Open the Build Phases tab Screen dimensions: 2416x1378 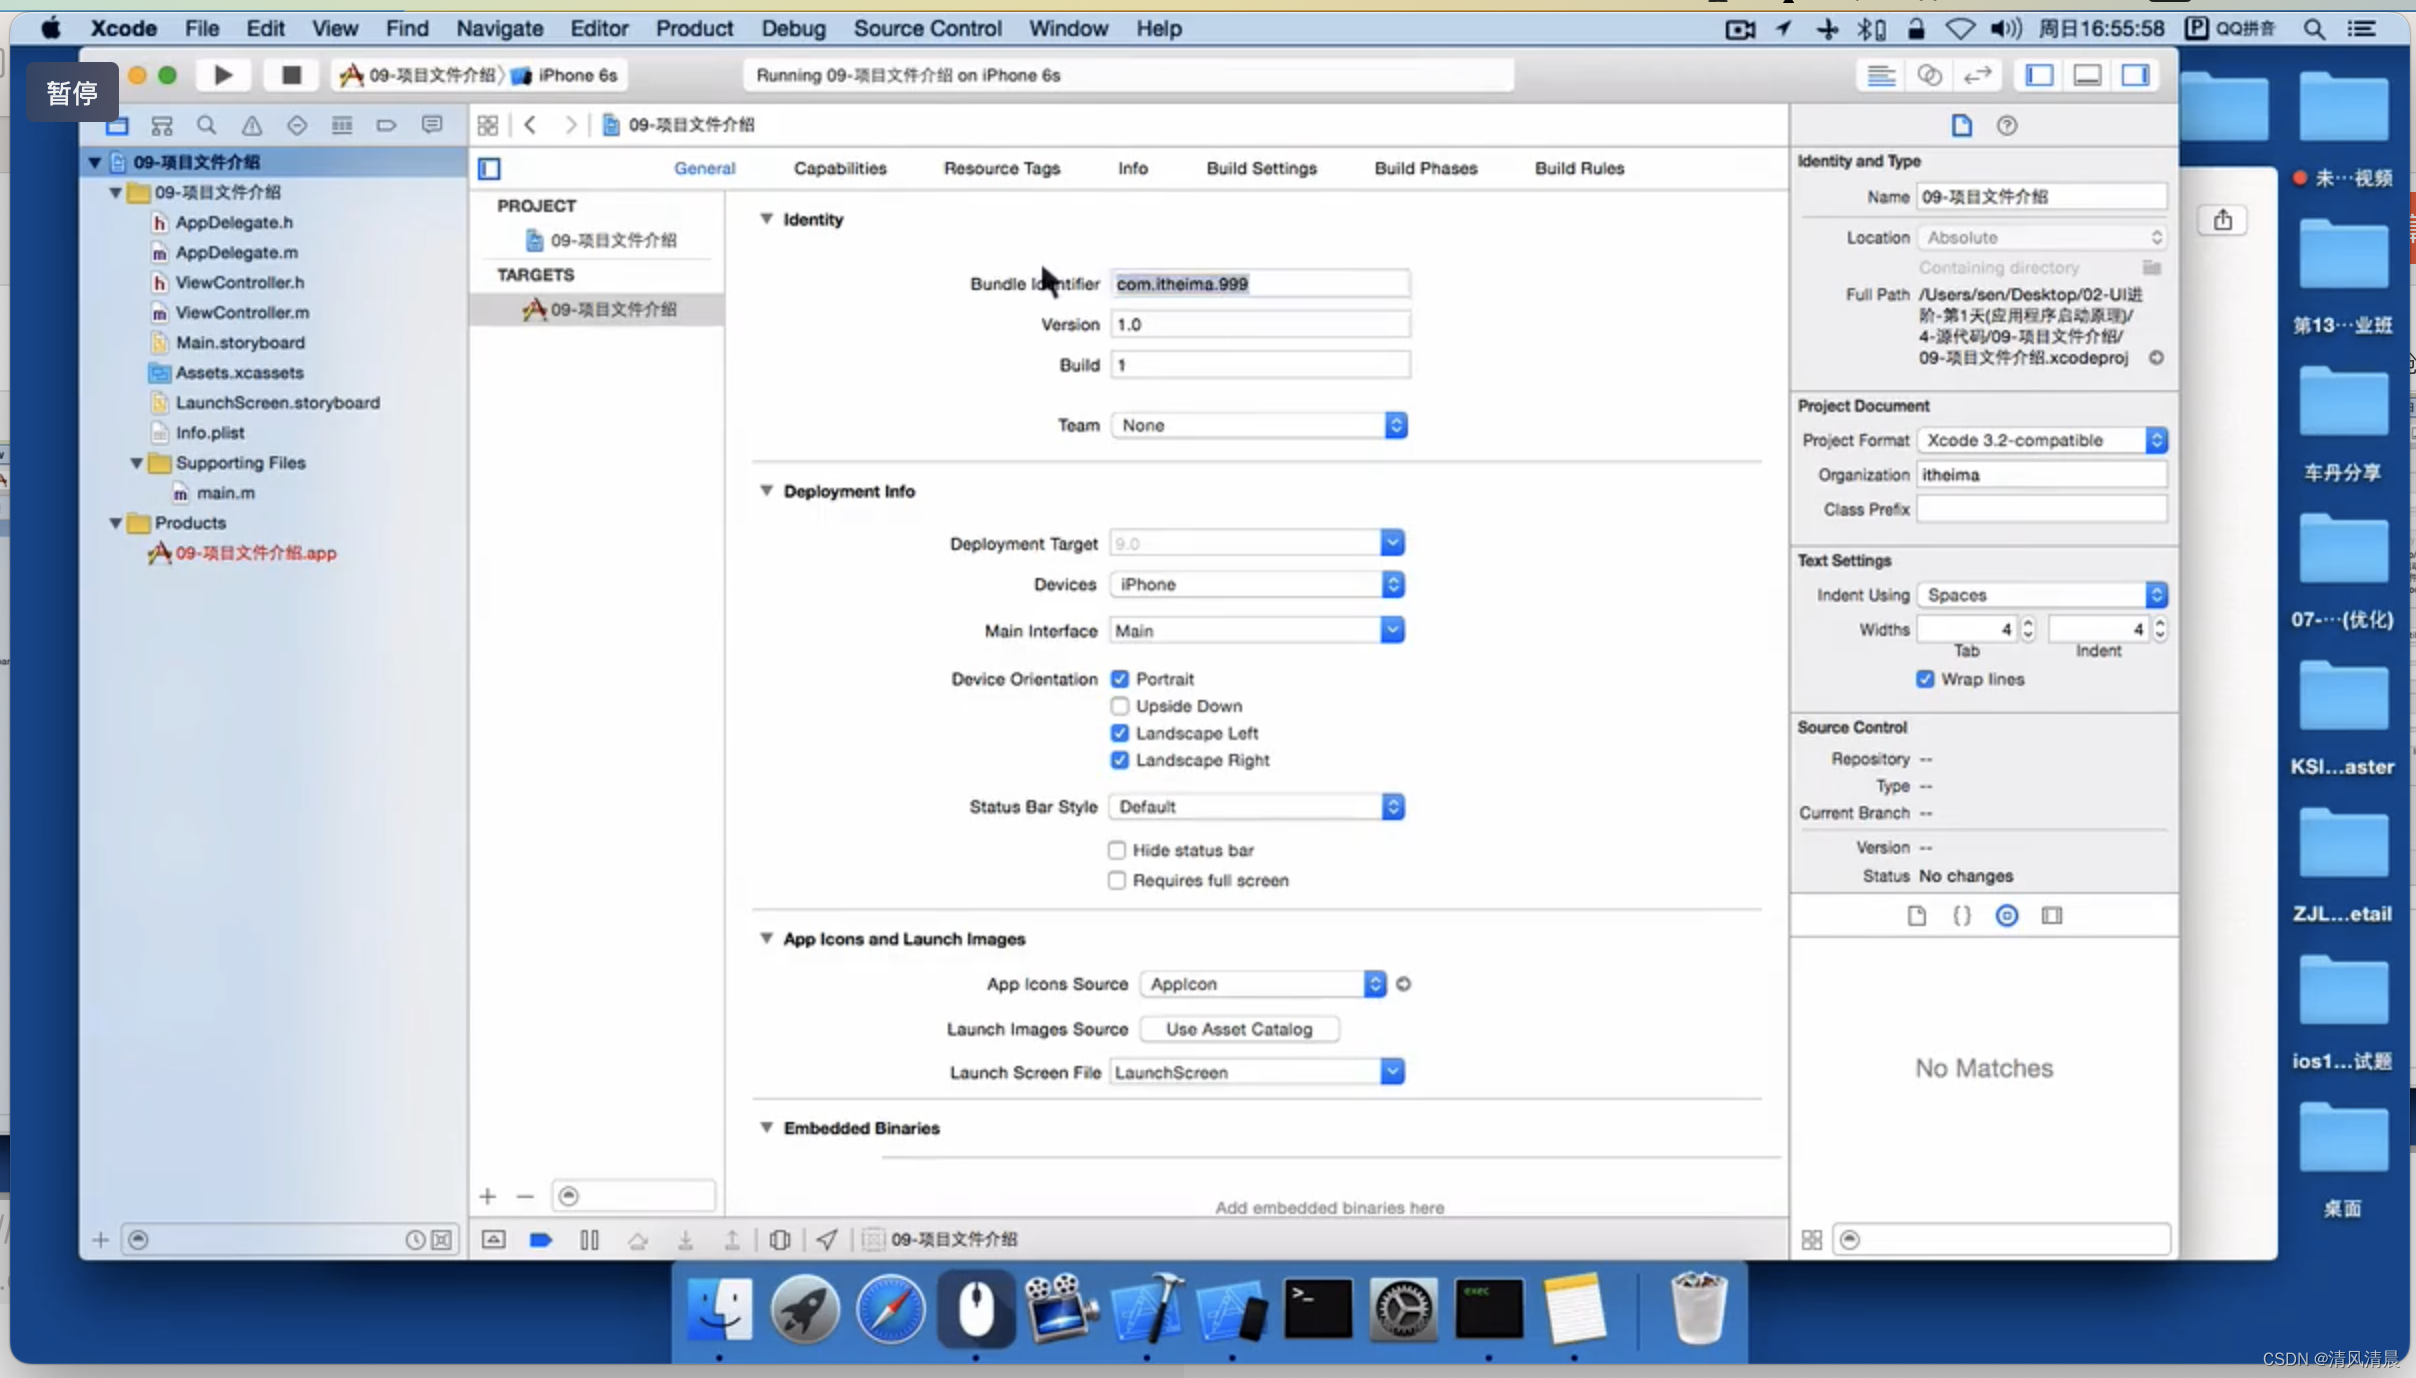tap(1424, 168)
